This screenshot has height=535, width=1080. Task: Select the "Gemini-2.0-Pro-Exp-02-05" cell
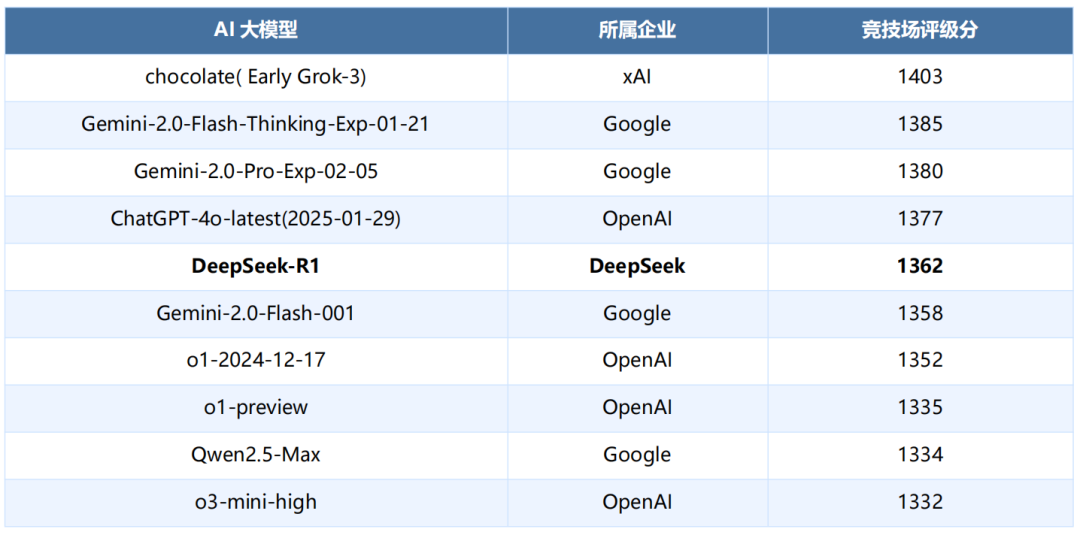256,171
